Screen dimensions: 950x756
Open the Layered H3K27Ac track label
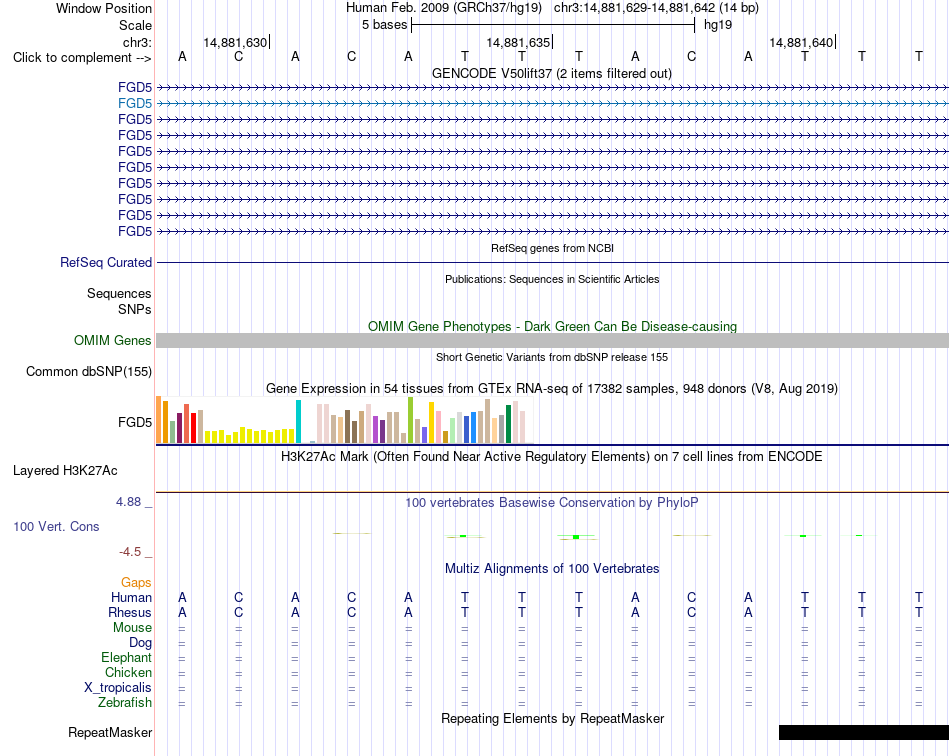65,471
